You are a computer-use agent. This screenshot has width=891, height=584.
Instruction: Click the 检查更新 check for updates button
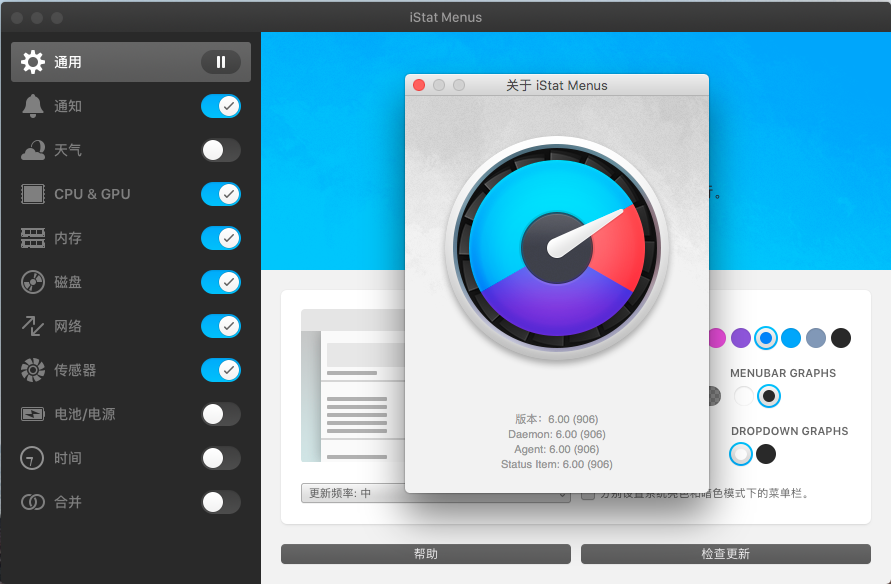[726, 554]
